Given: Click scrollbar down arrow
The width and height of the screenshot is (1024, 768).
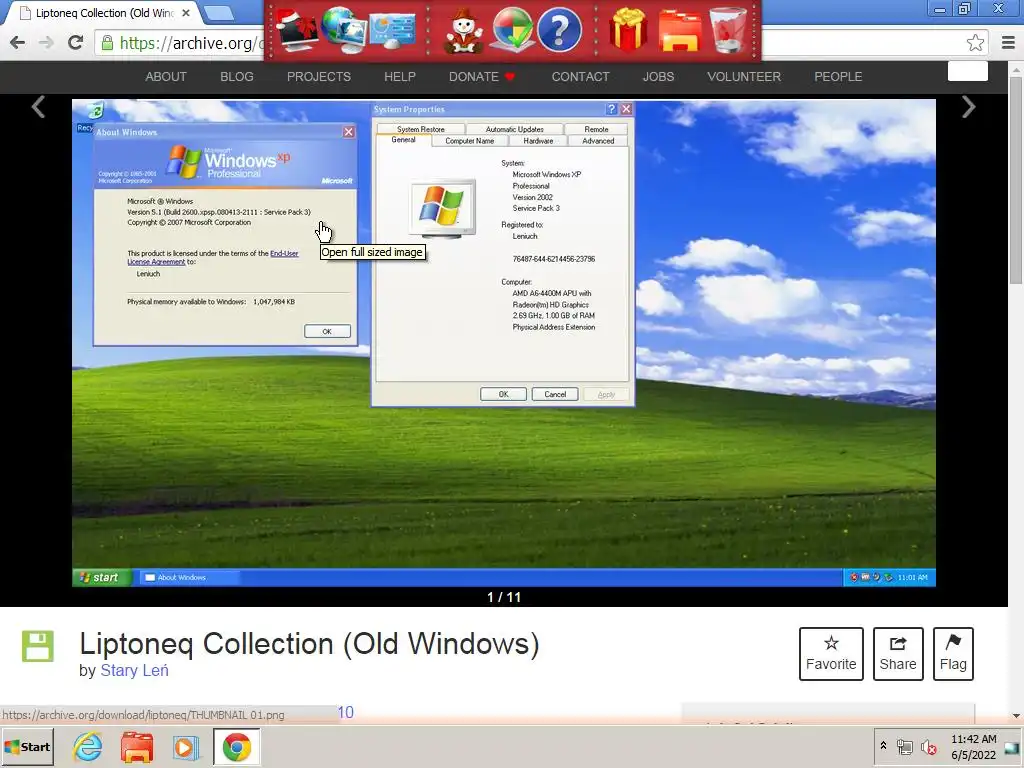Looking at the screenshot, I should (x=1016, y=716).
